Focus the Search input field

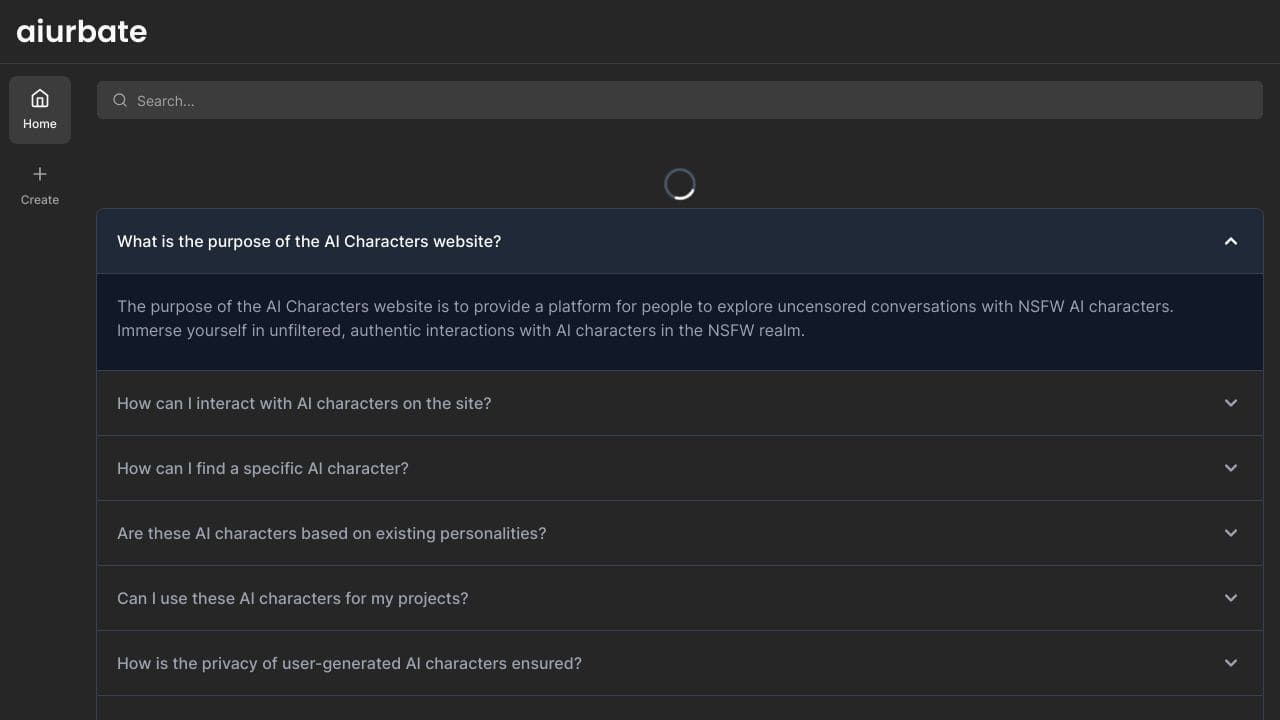[x=680, y=100]
